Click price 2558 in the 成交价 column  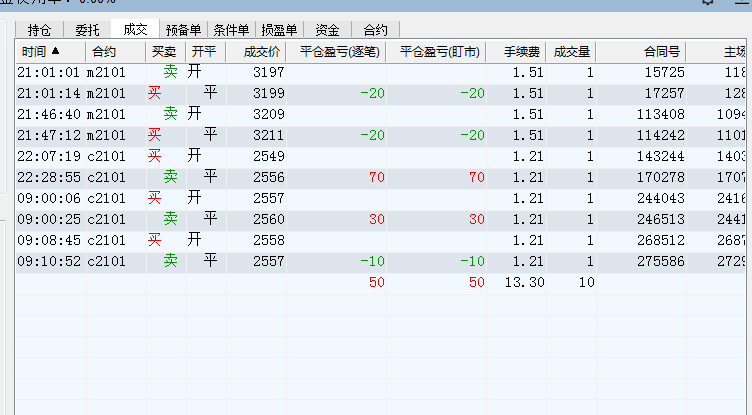pyautogui.click(x=269, y=240)
